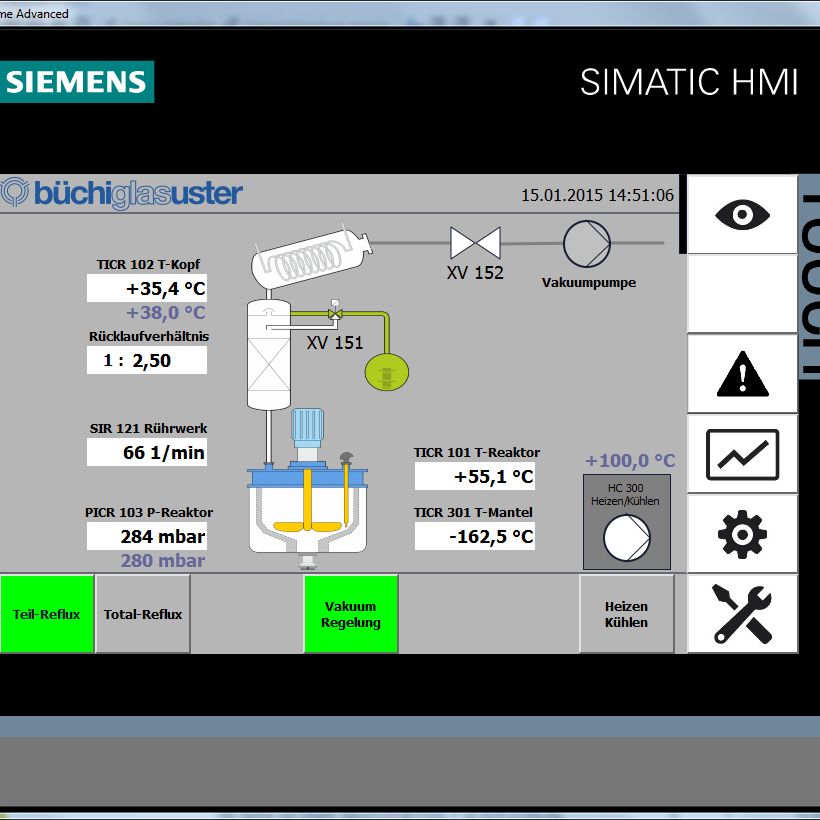The height and width of the screenshot is (820, 820).
Task: Click the PICR 103 P-Reaktor label
Action: 149,512
